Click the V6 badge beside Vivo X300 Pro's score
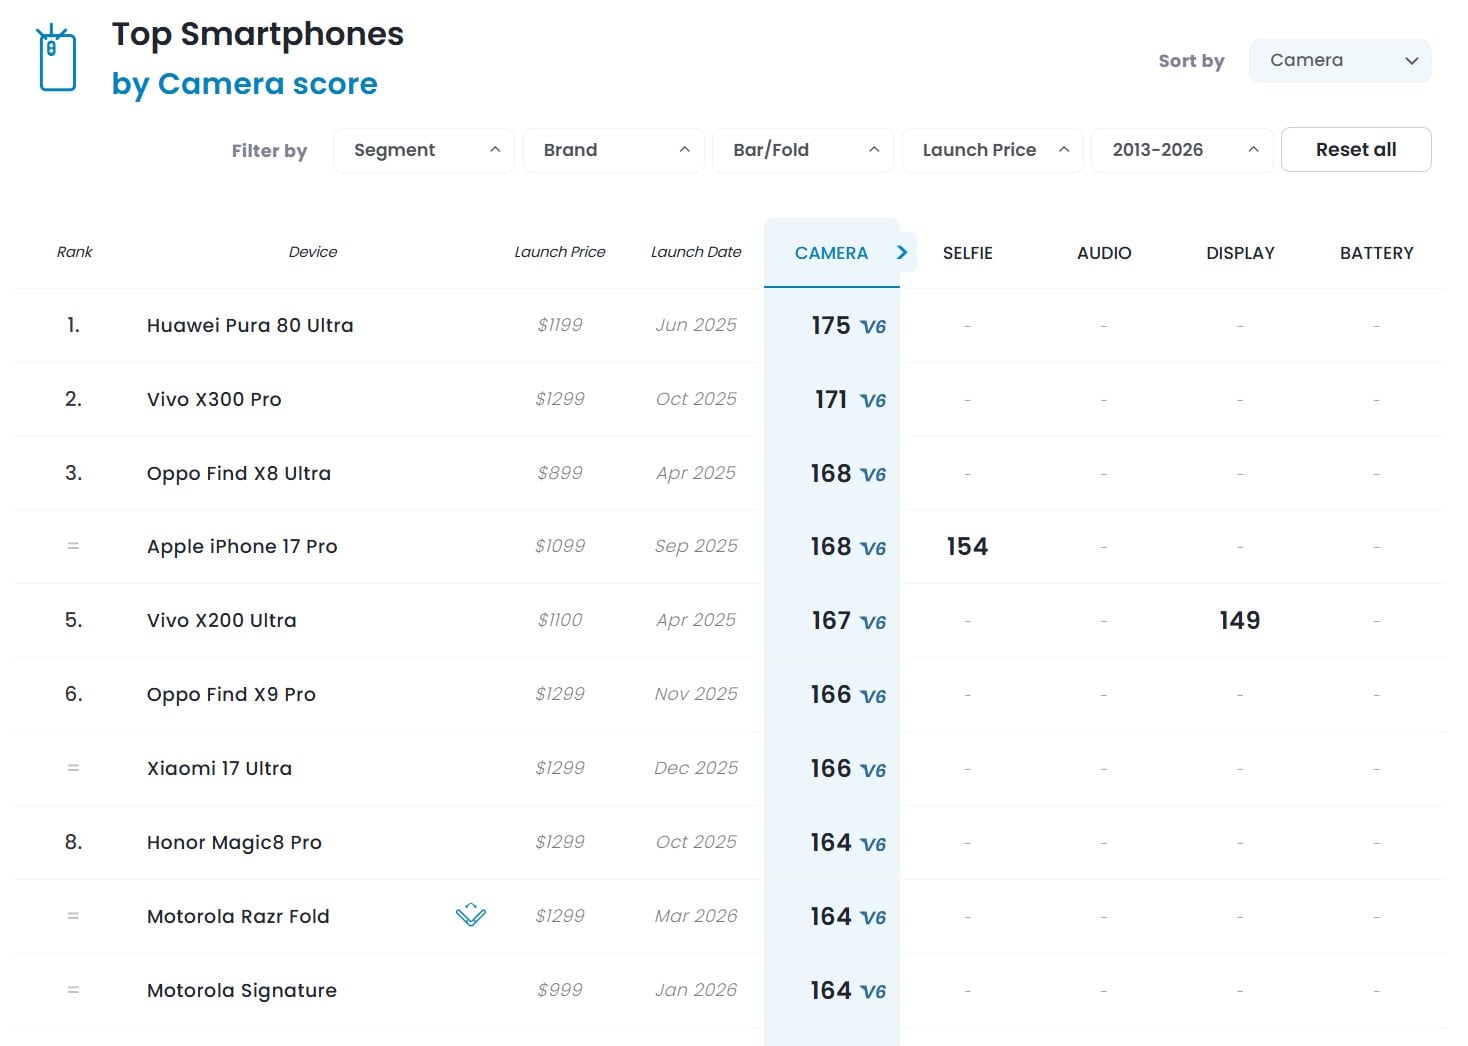Viewport: 1468px width, 1046px height. 872,400
